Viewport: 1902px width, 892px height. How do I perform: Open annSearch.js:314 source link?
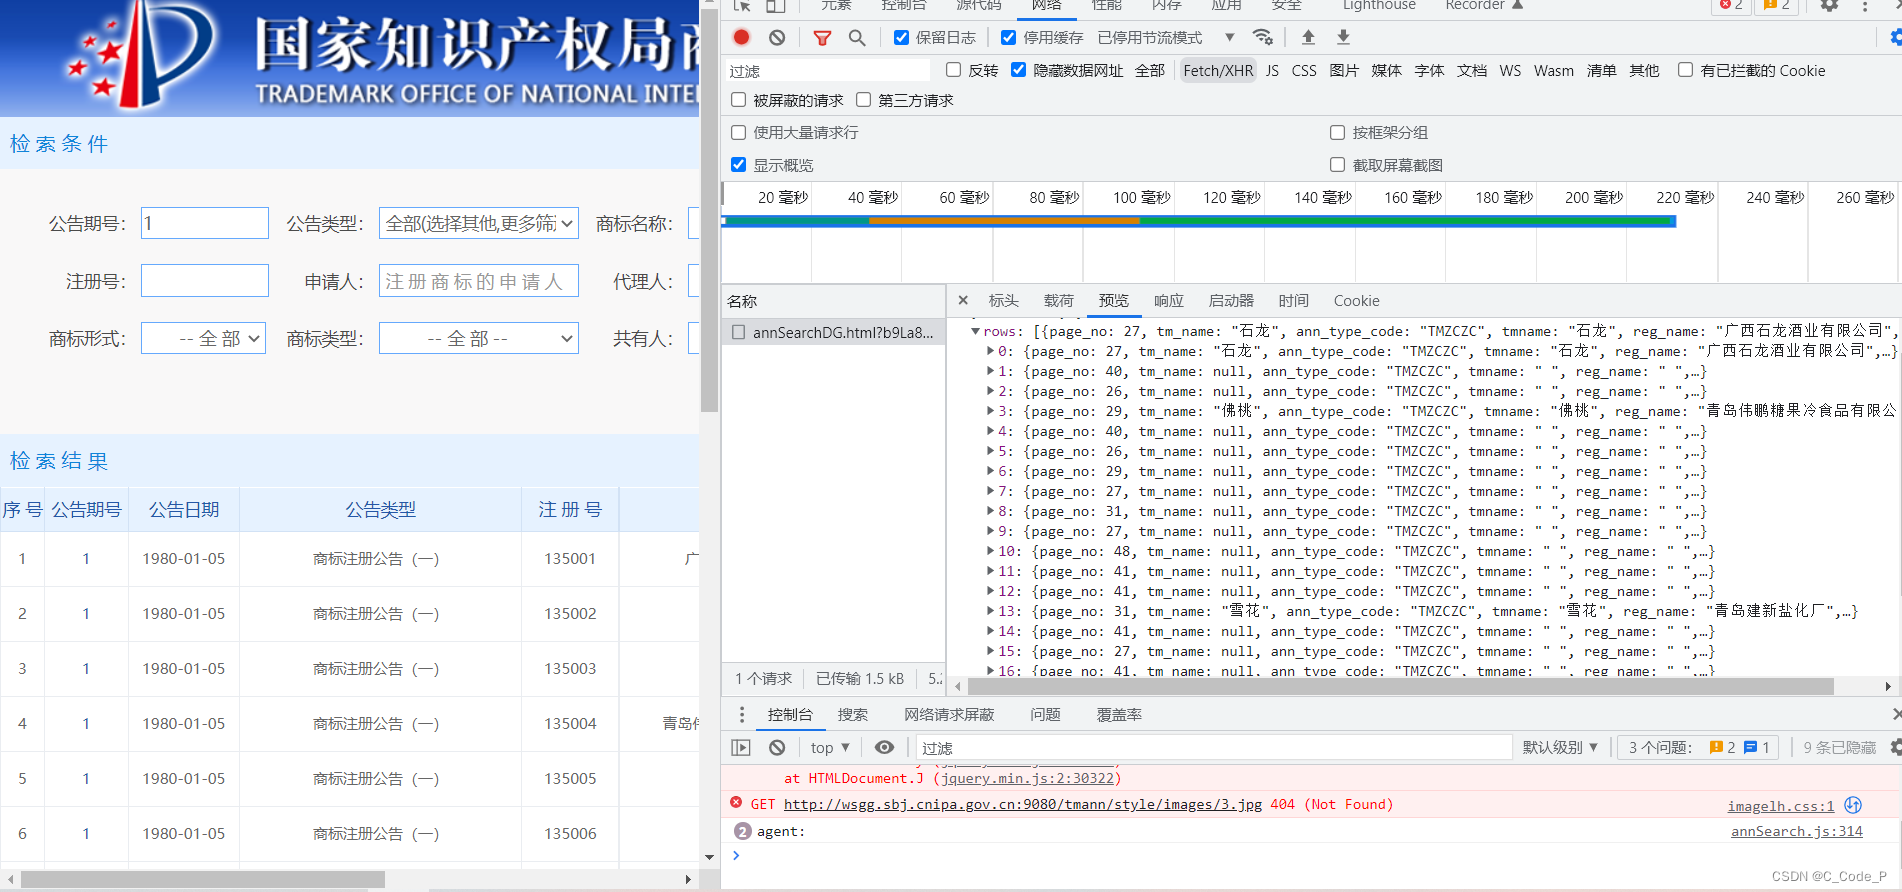(1796, 831)
